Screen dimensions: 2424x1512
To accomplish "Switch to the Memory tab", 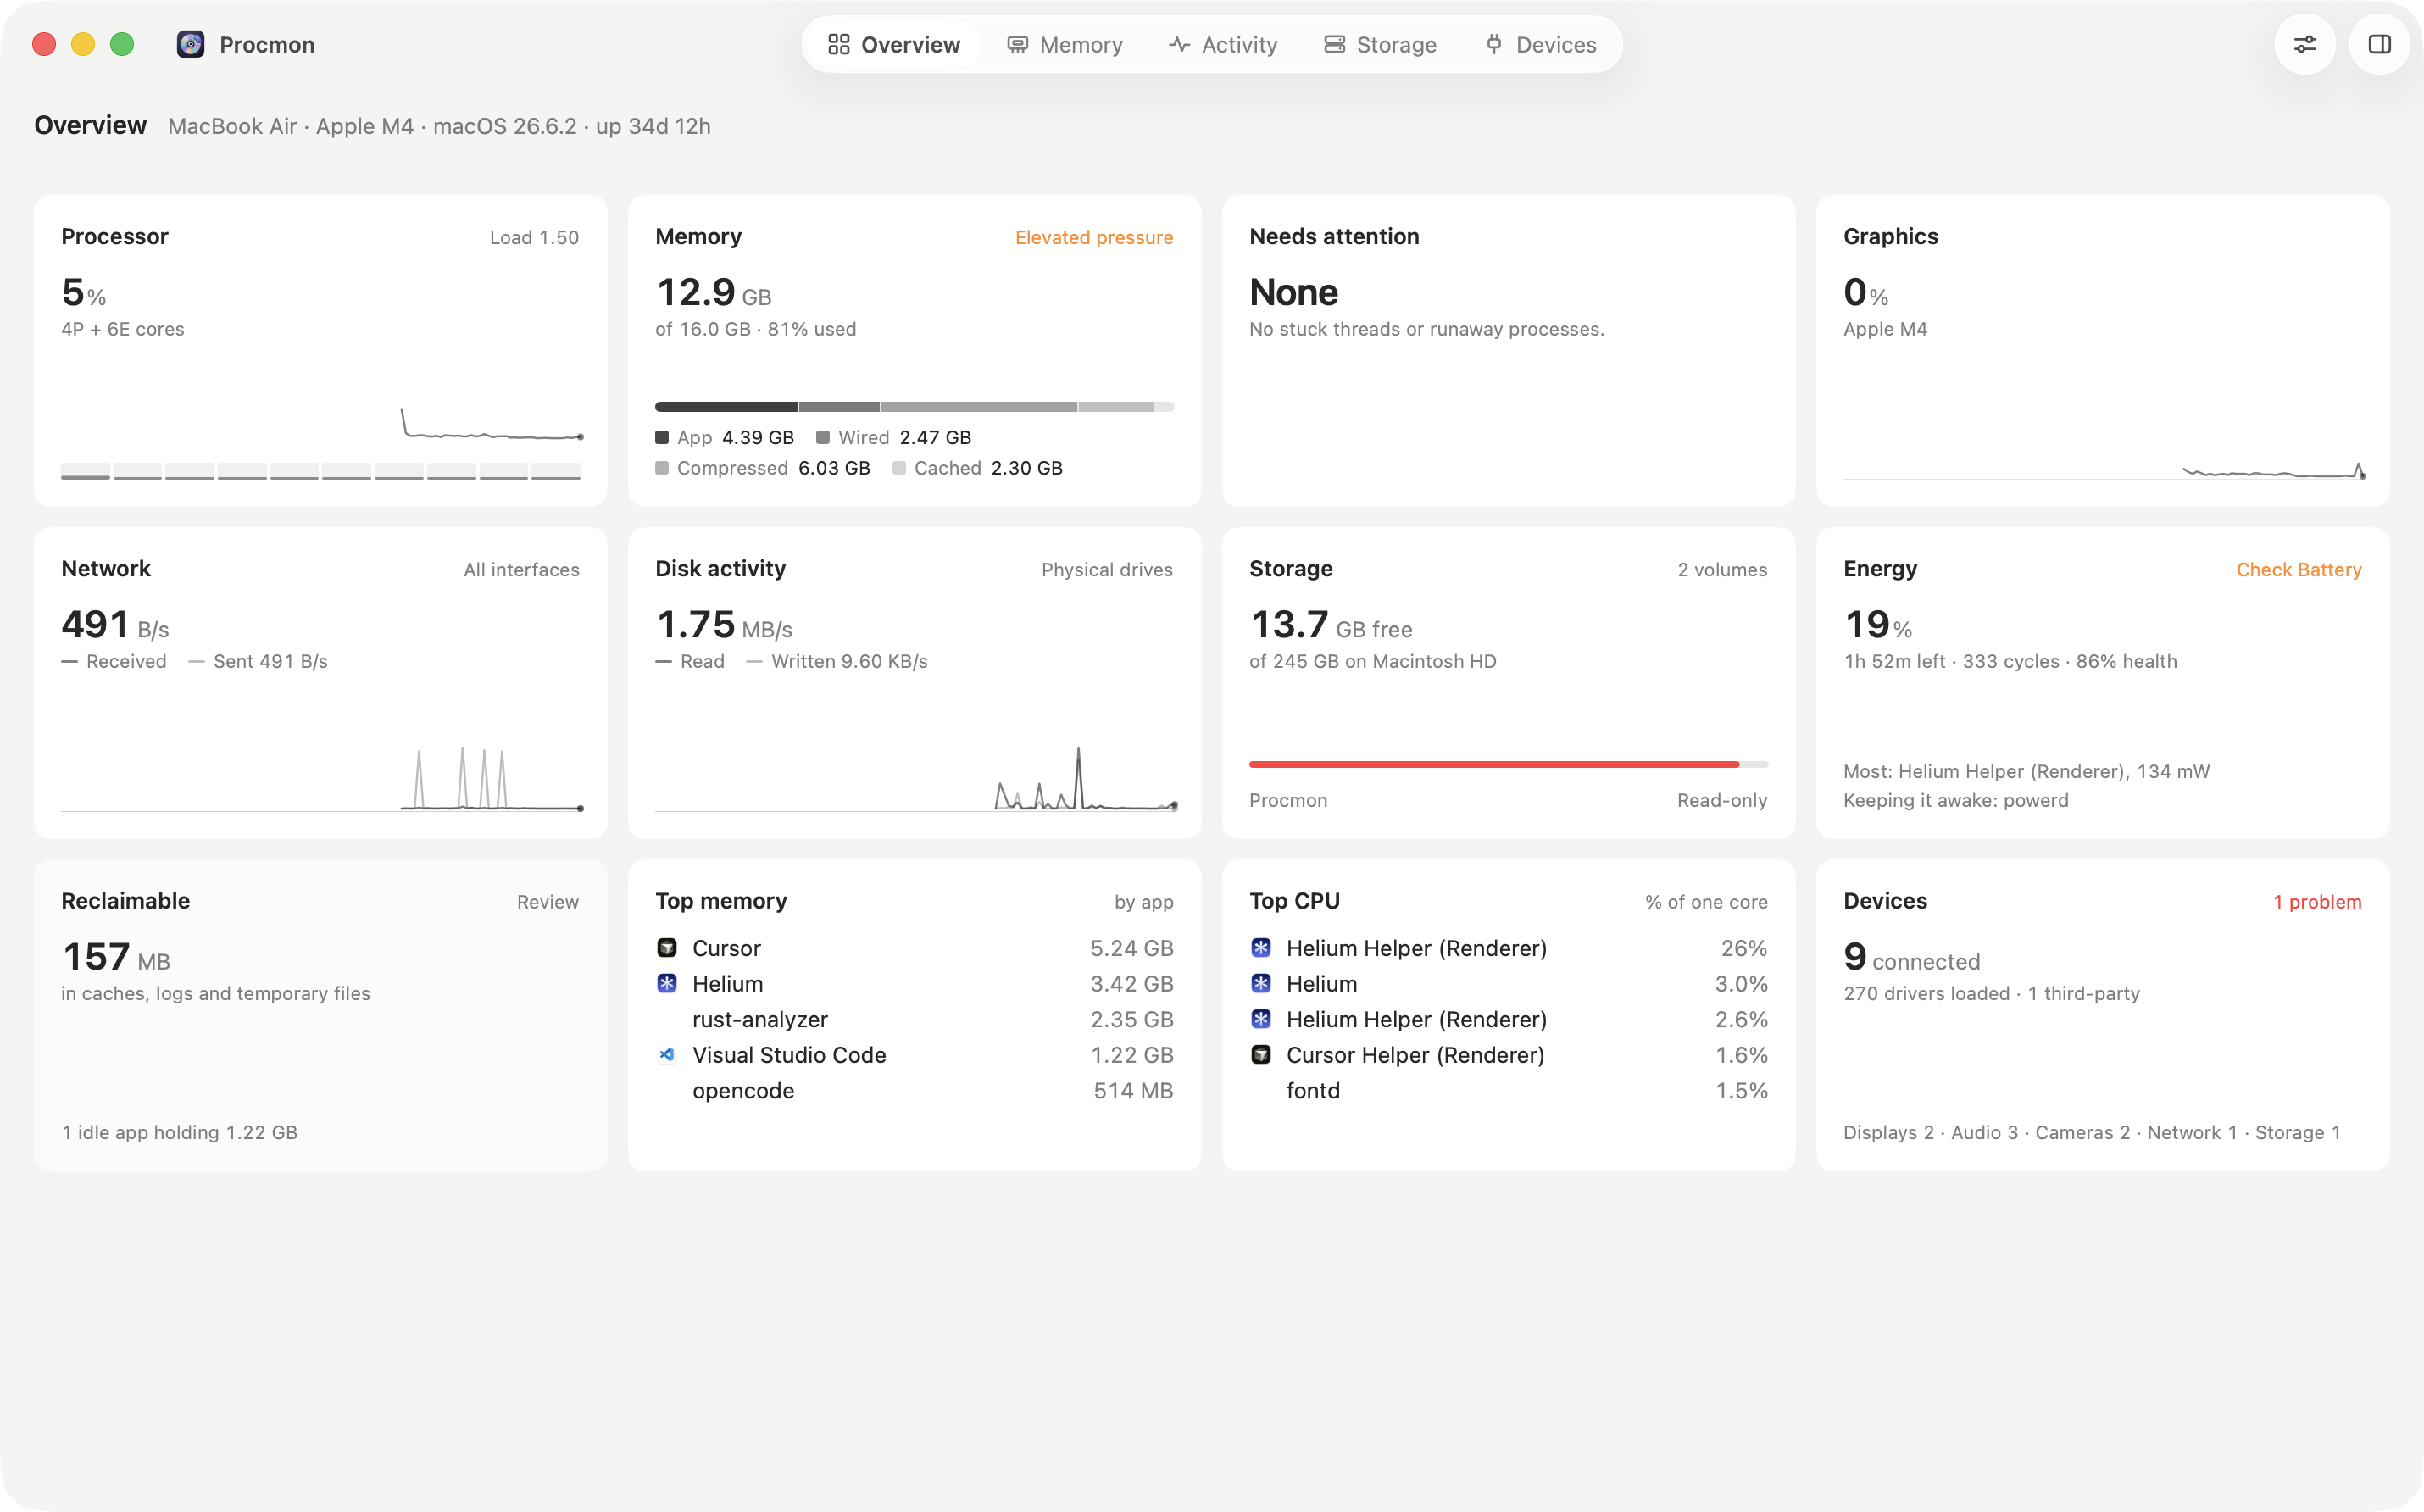I will (1064, 44).
